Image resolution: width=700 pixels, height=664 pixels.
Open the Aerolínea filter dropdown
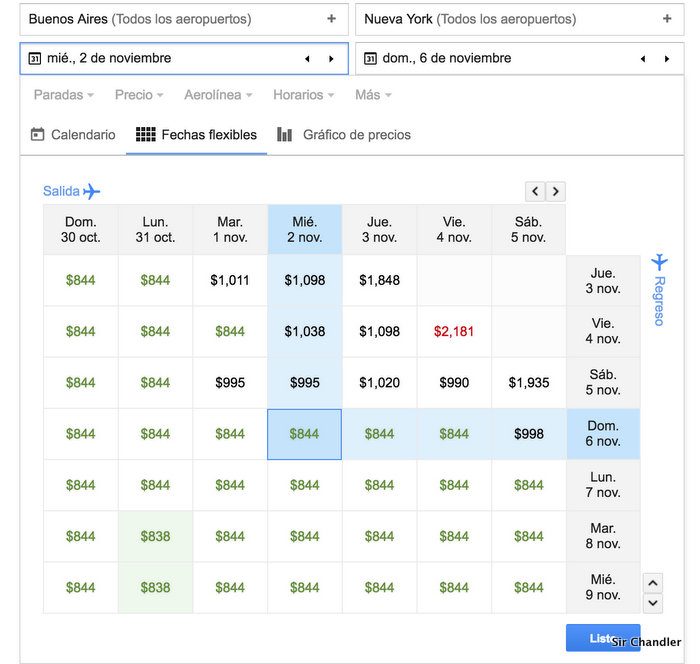[218, 95]
